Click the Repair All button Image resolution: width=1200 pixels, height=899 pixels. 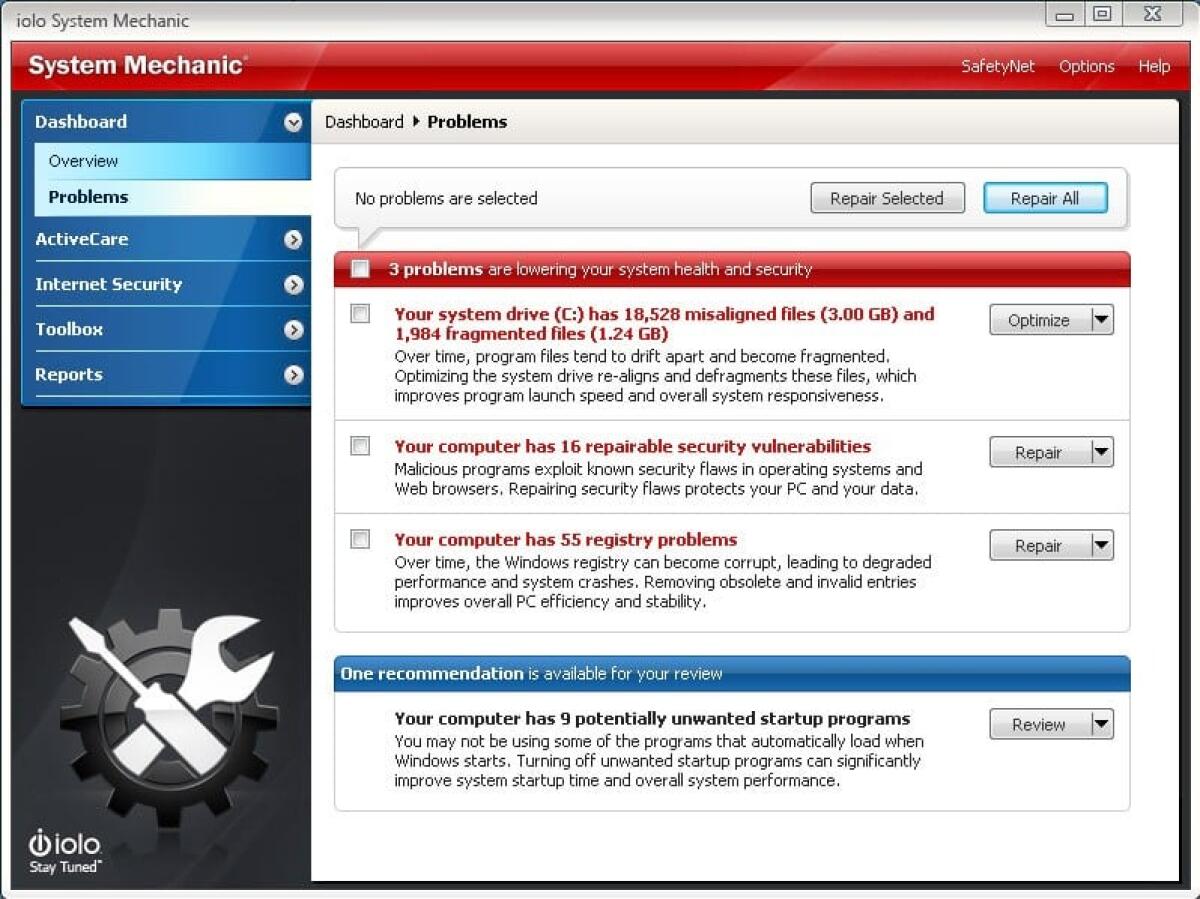[1045, 198]
